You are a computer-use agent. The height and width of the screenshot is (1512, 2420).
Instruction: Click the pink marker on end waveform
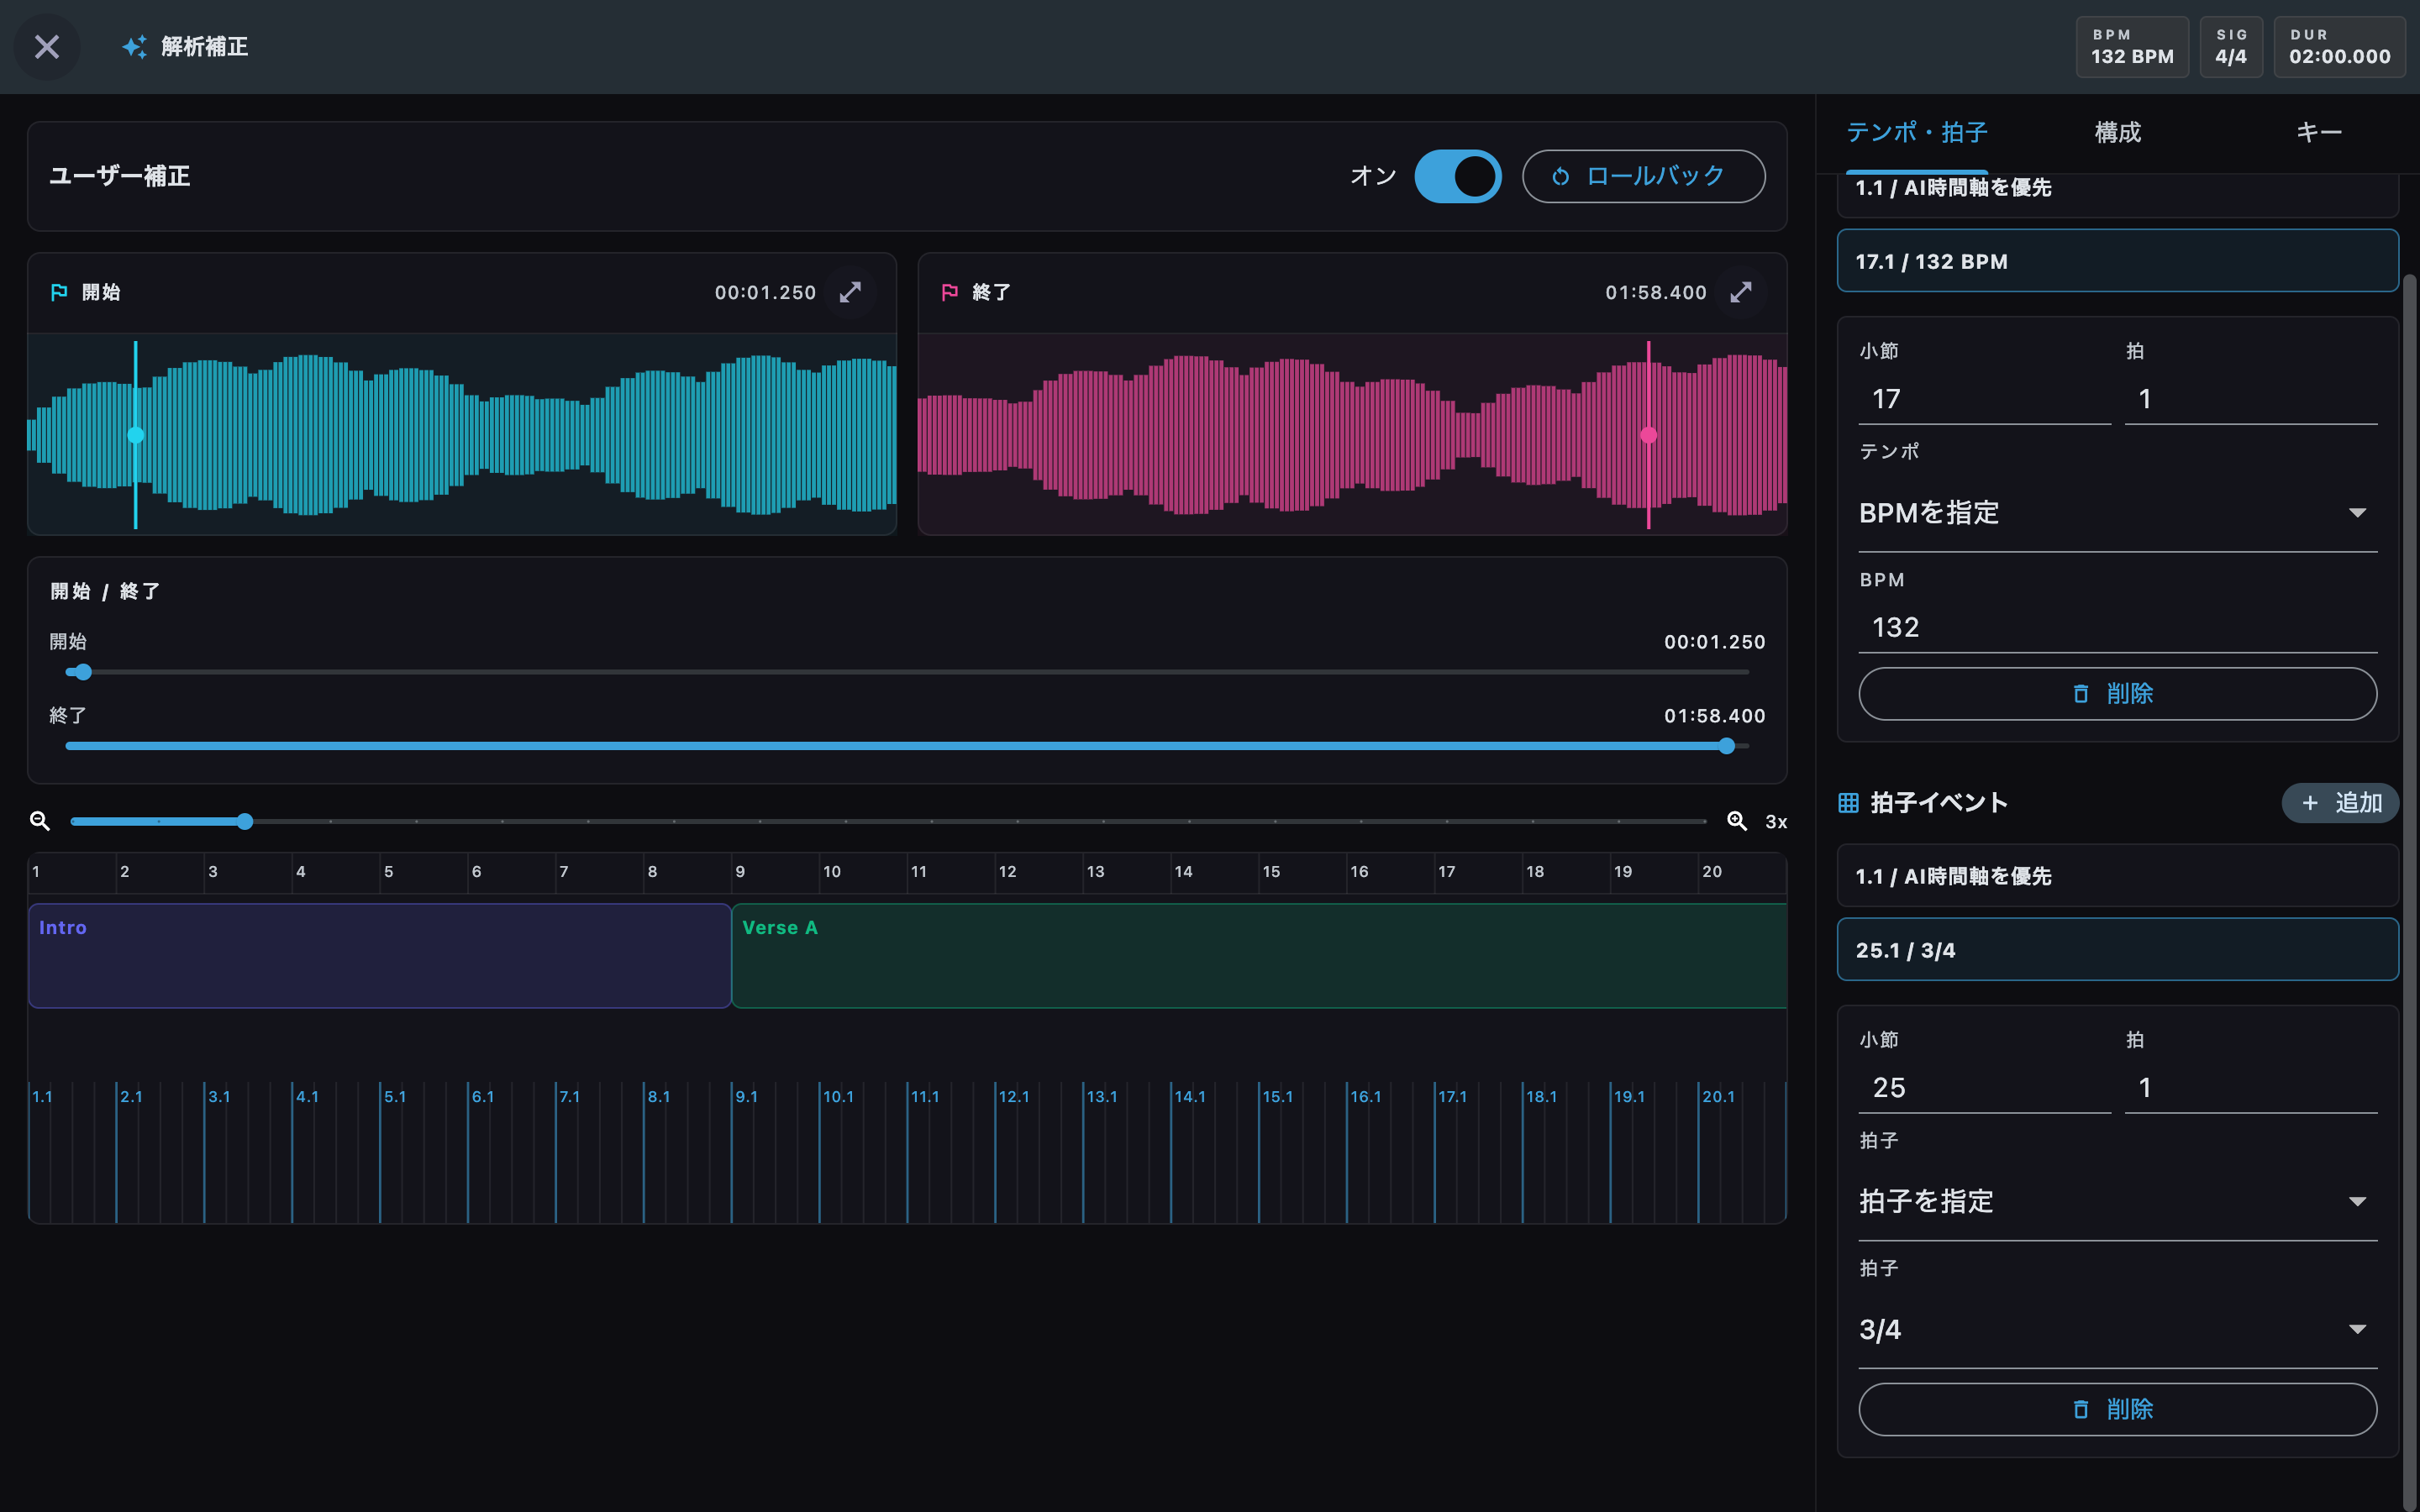point(1649,435)
